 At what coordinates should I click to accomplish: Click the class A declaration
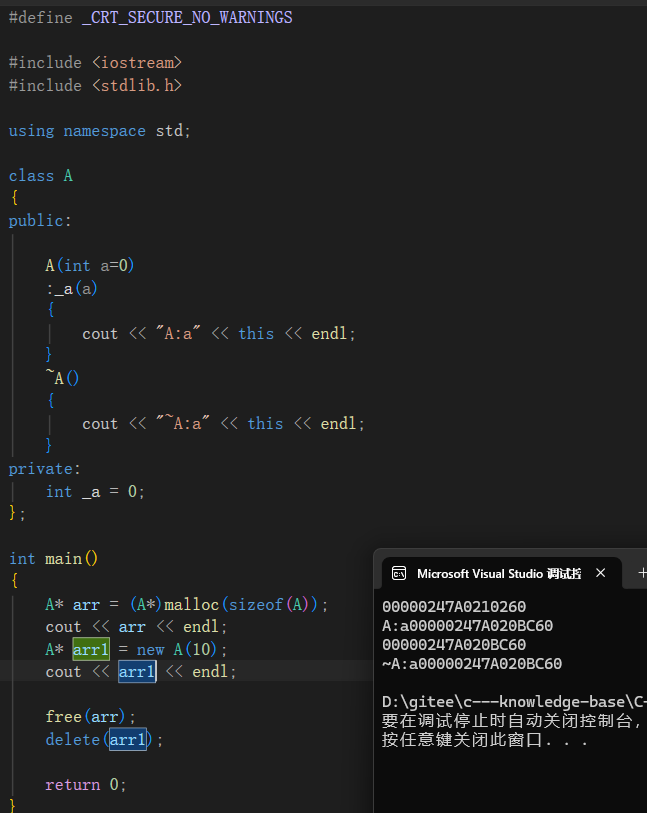(x=41, y=176)
